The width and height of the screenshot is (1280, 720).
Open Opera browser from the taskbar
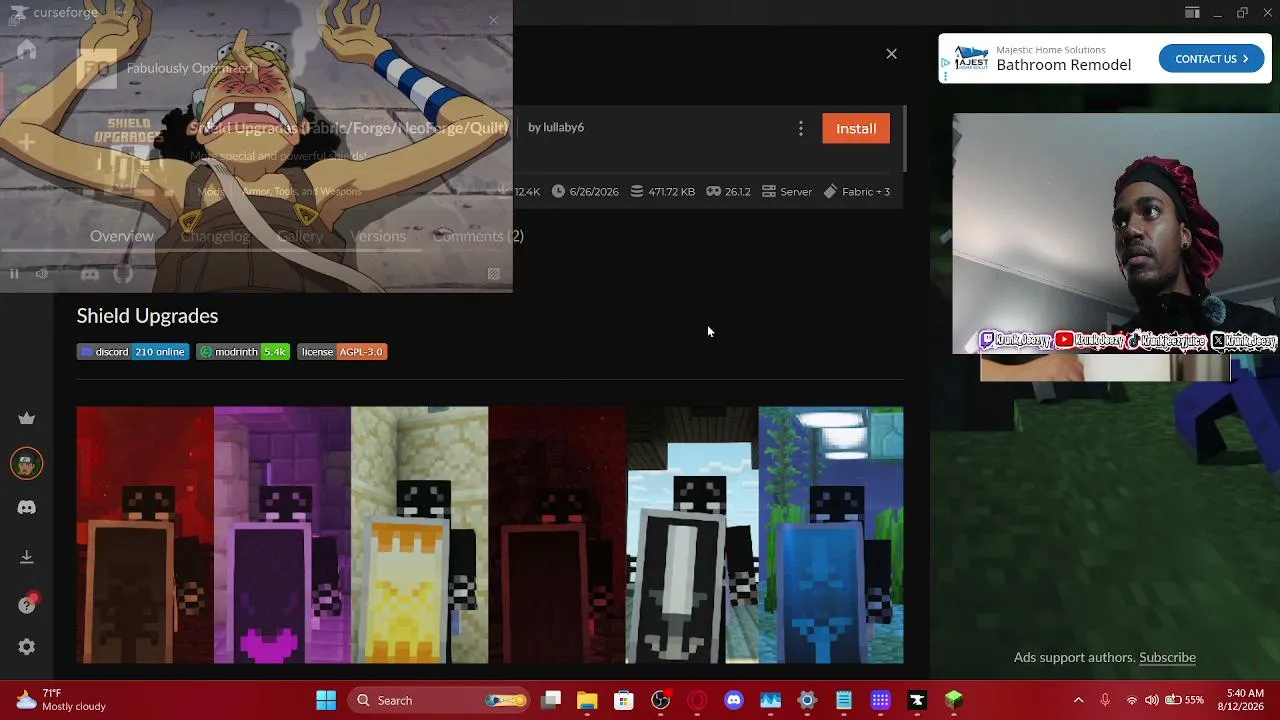[x=697, y=700]
